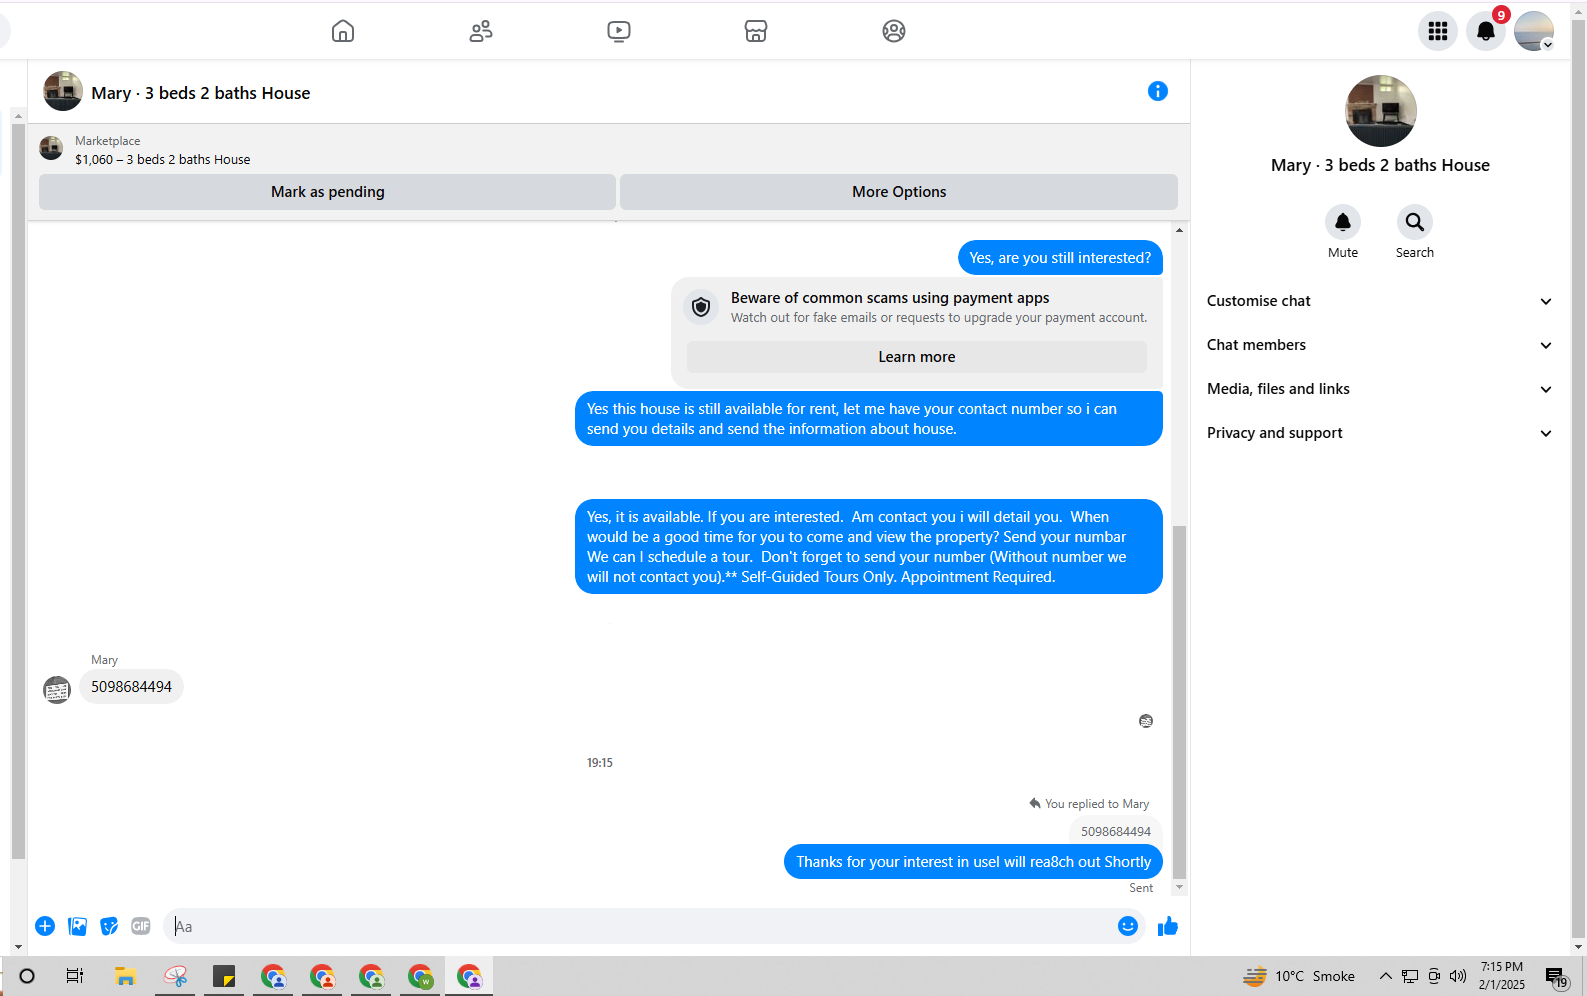Expand the Chat members section
The height and width of the screenshot is (996, 1587).
pyautogui.click(x=1379, y=345)
